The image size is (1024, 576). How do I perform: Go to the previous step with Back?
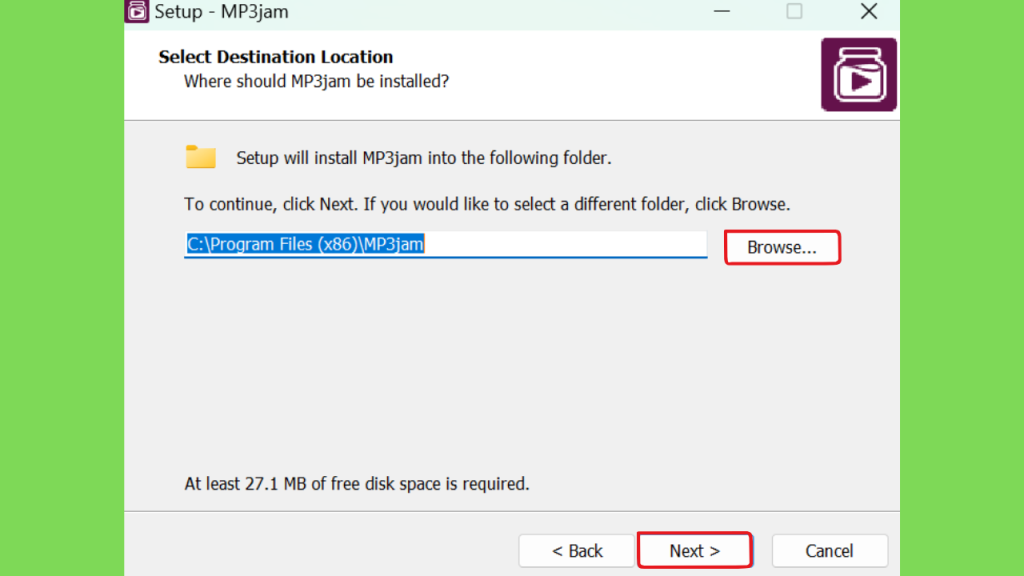tap(577, 551)
